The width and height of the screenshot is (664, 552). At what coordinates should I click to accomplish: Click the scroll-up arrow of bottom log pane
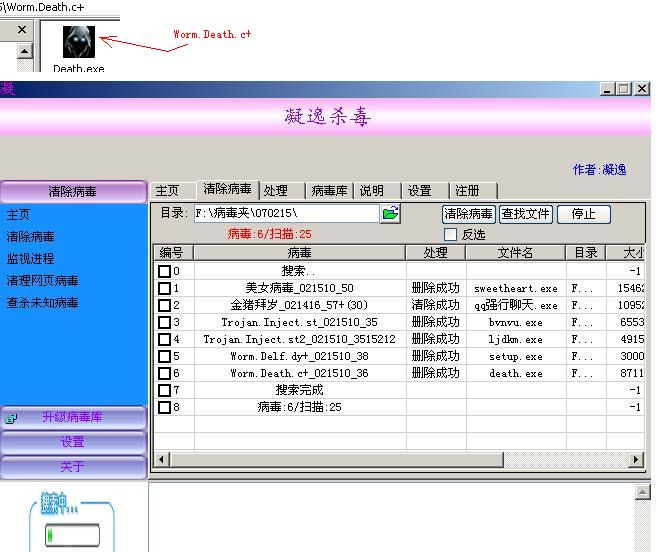point(643,492)
